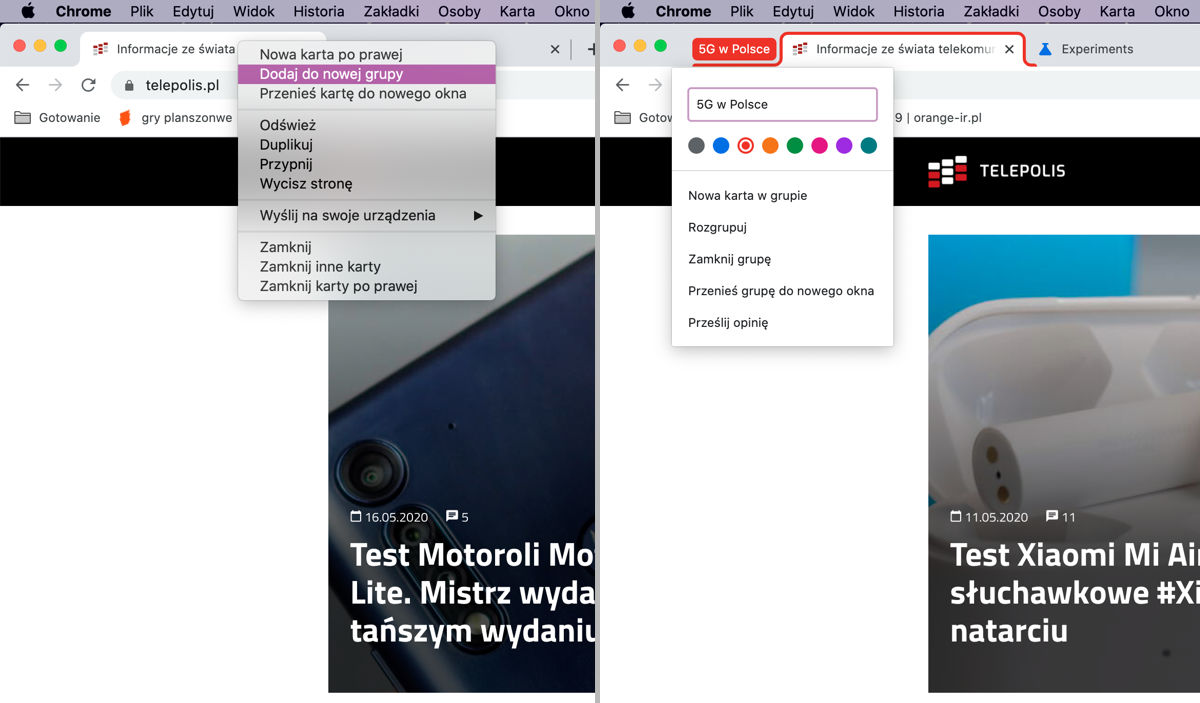Click the Telepolis logo in the header
This screenshot has height=703, width=1200.
[x=996, y=171]
